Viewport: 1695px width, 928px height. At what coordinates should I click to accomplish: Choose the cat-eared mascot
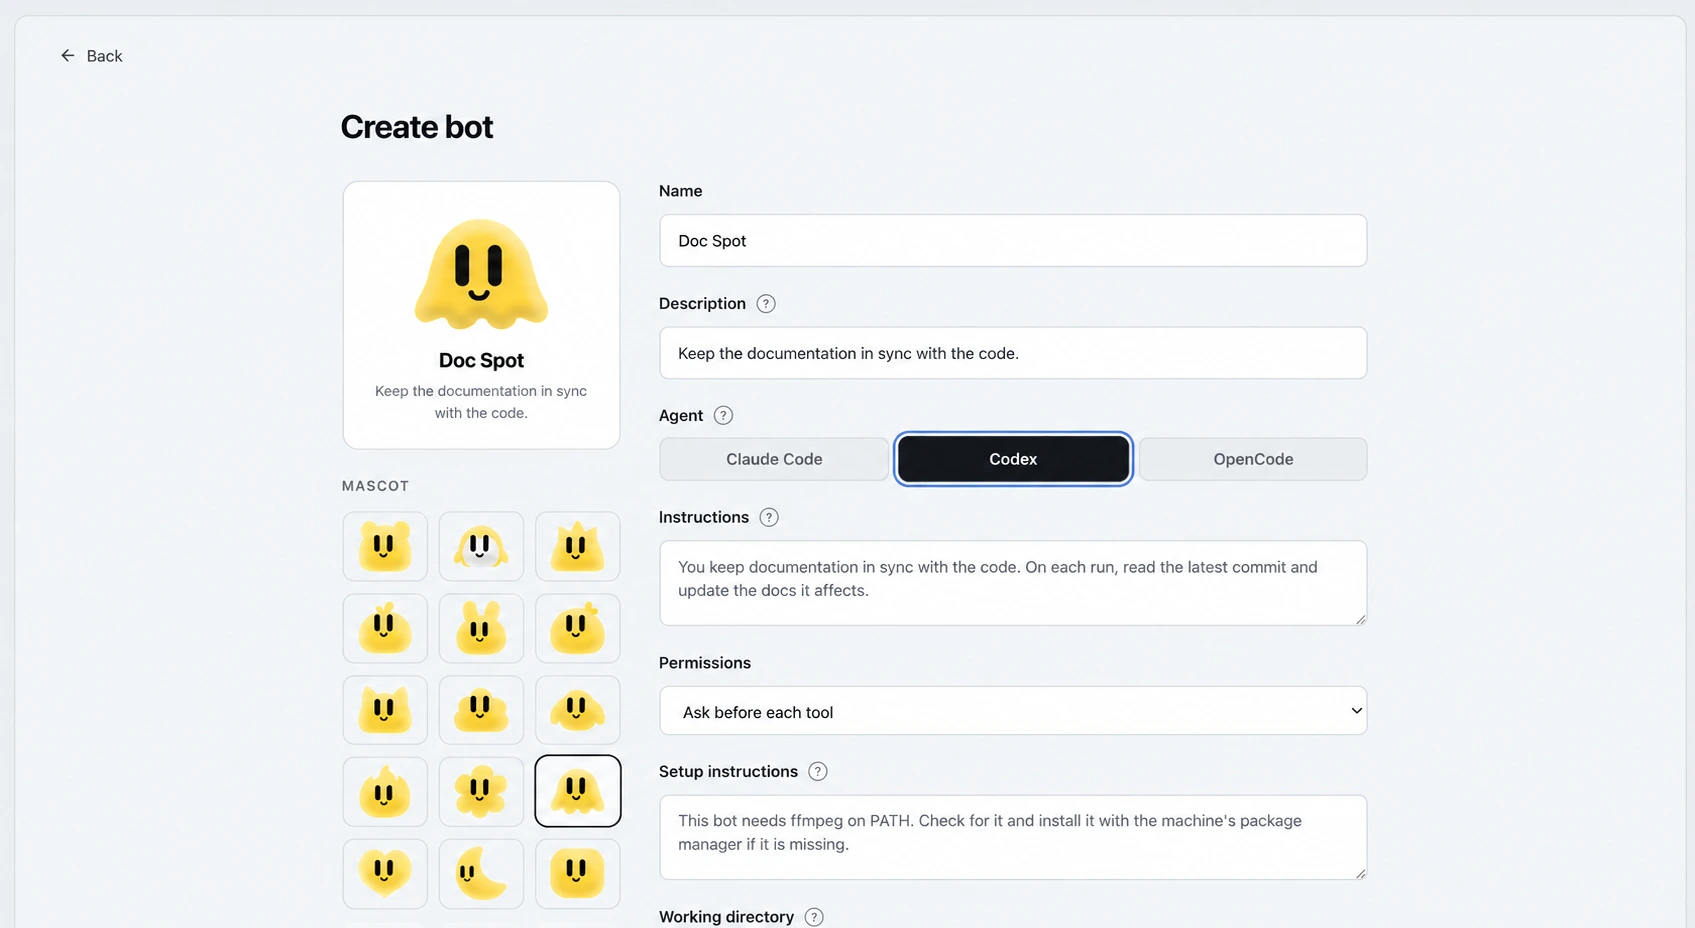click(x=385, y=710)
